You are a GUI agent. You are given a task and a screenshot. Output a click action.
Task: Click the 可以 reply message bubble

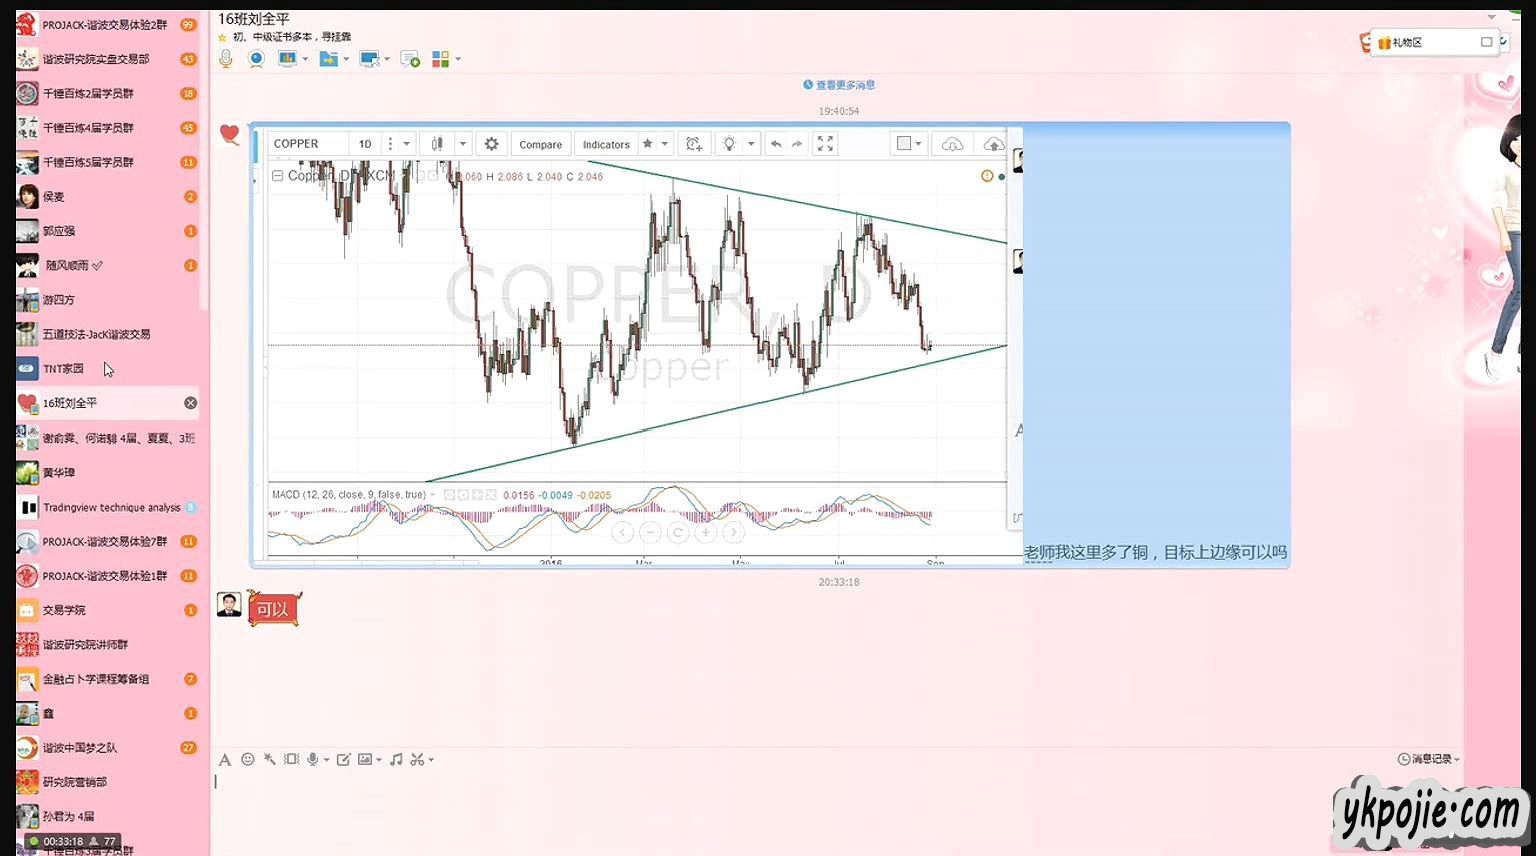(x=272, y=609)
